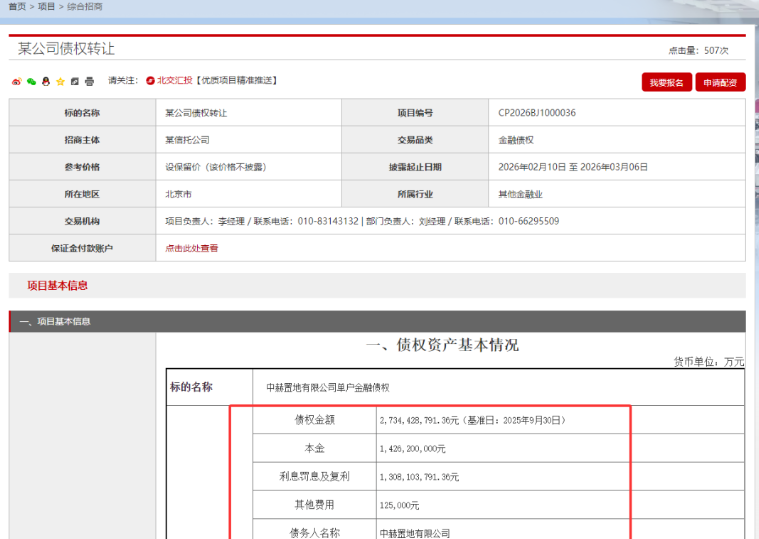Click project number CP2026BJ1000036
The image size is (759, 539).
click(537, 113)
